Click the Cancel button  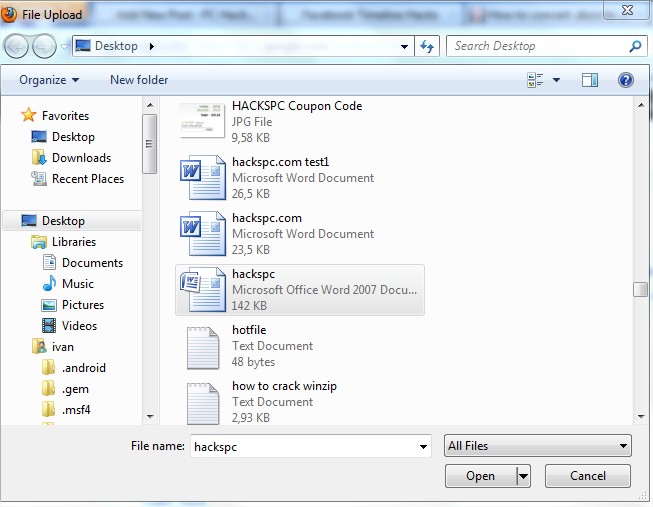pyautogui.click(x=588, y=476)
